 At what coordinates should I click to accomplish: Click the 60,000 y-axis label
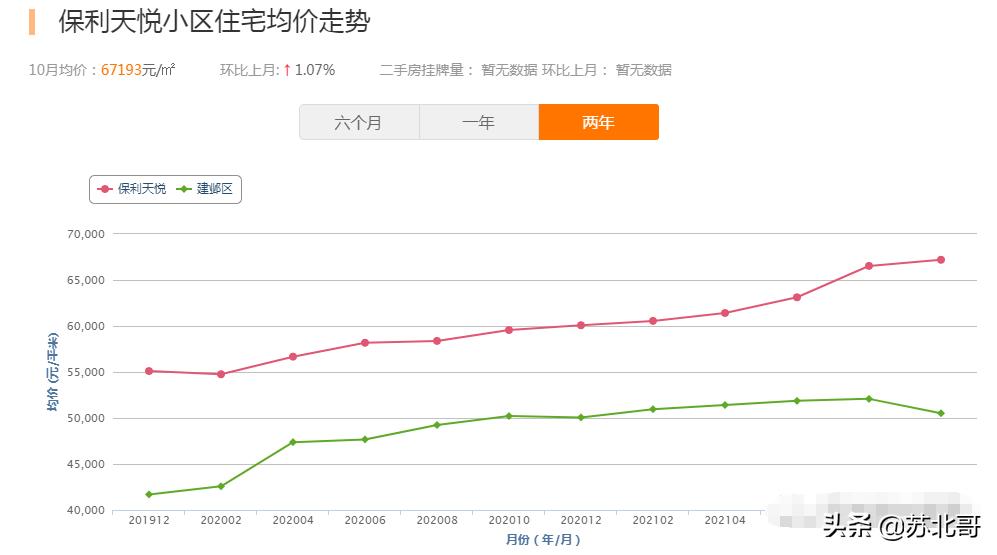86,327
